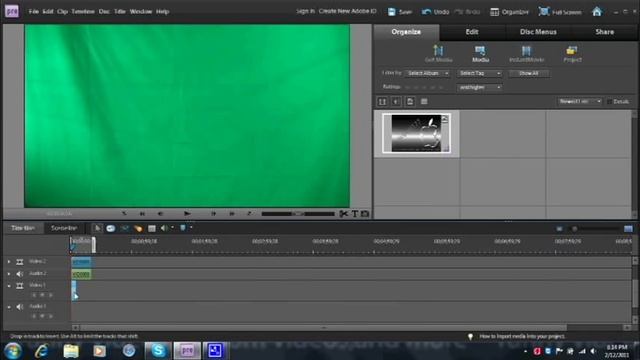Switch to the Sceneline tab
Image resolution: width=640 pixels, height=360 pixels.
(x=64, y=228)
